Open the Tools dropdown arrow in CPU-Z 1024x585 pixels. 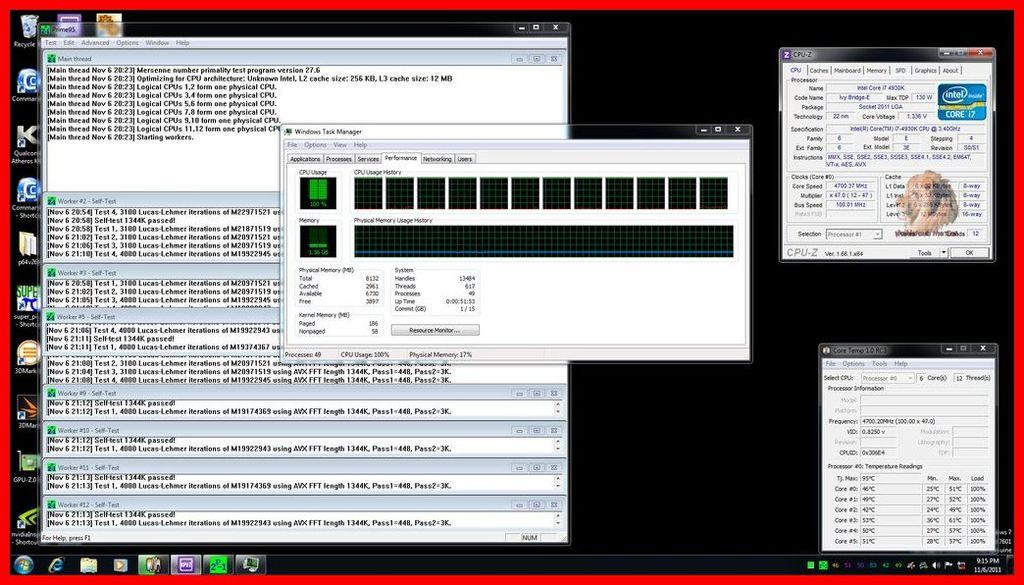944,253
